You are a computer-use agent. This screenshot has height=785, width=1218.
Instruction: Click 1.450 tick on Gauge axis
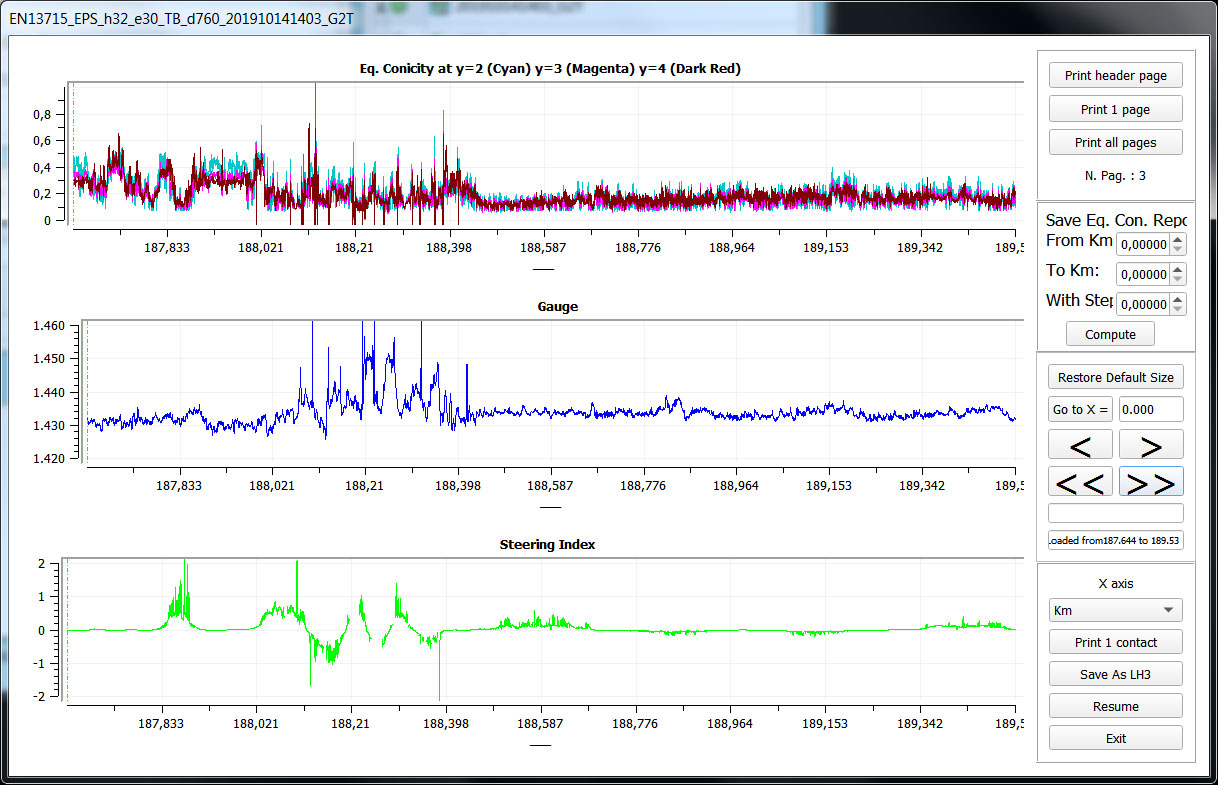47,358
